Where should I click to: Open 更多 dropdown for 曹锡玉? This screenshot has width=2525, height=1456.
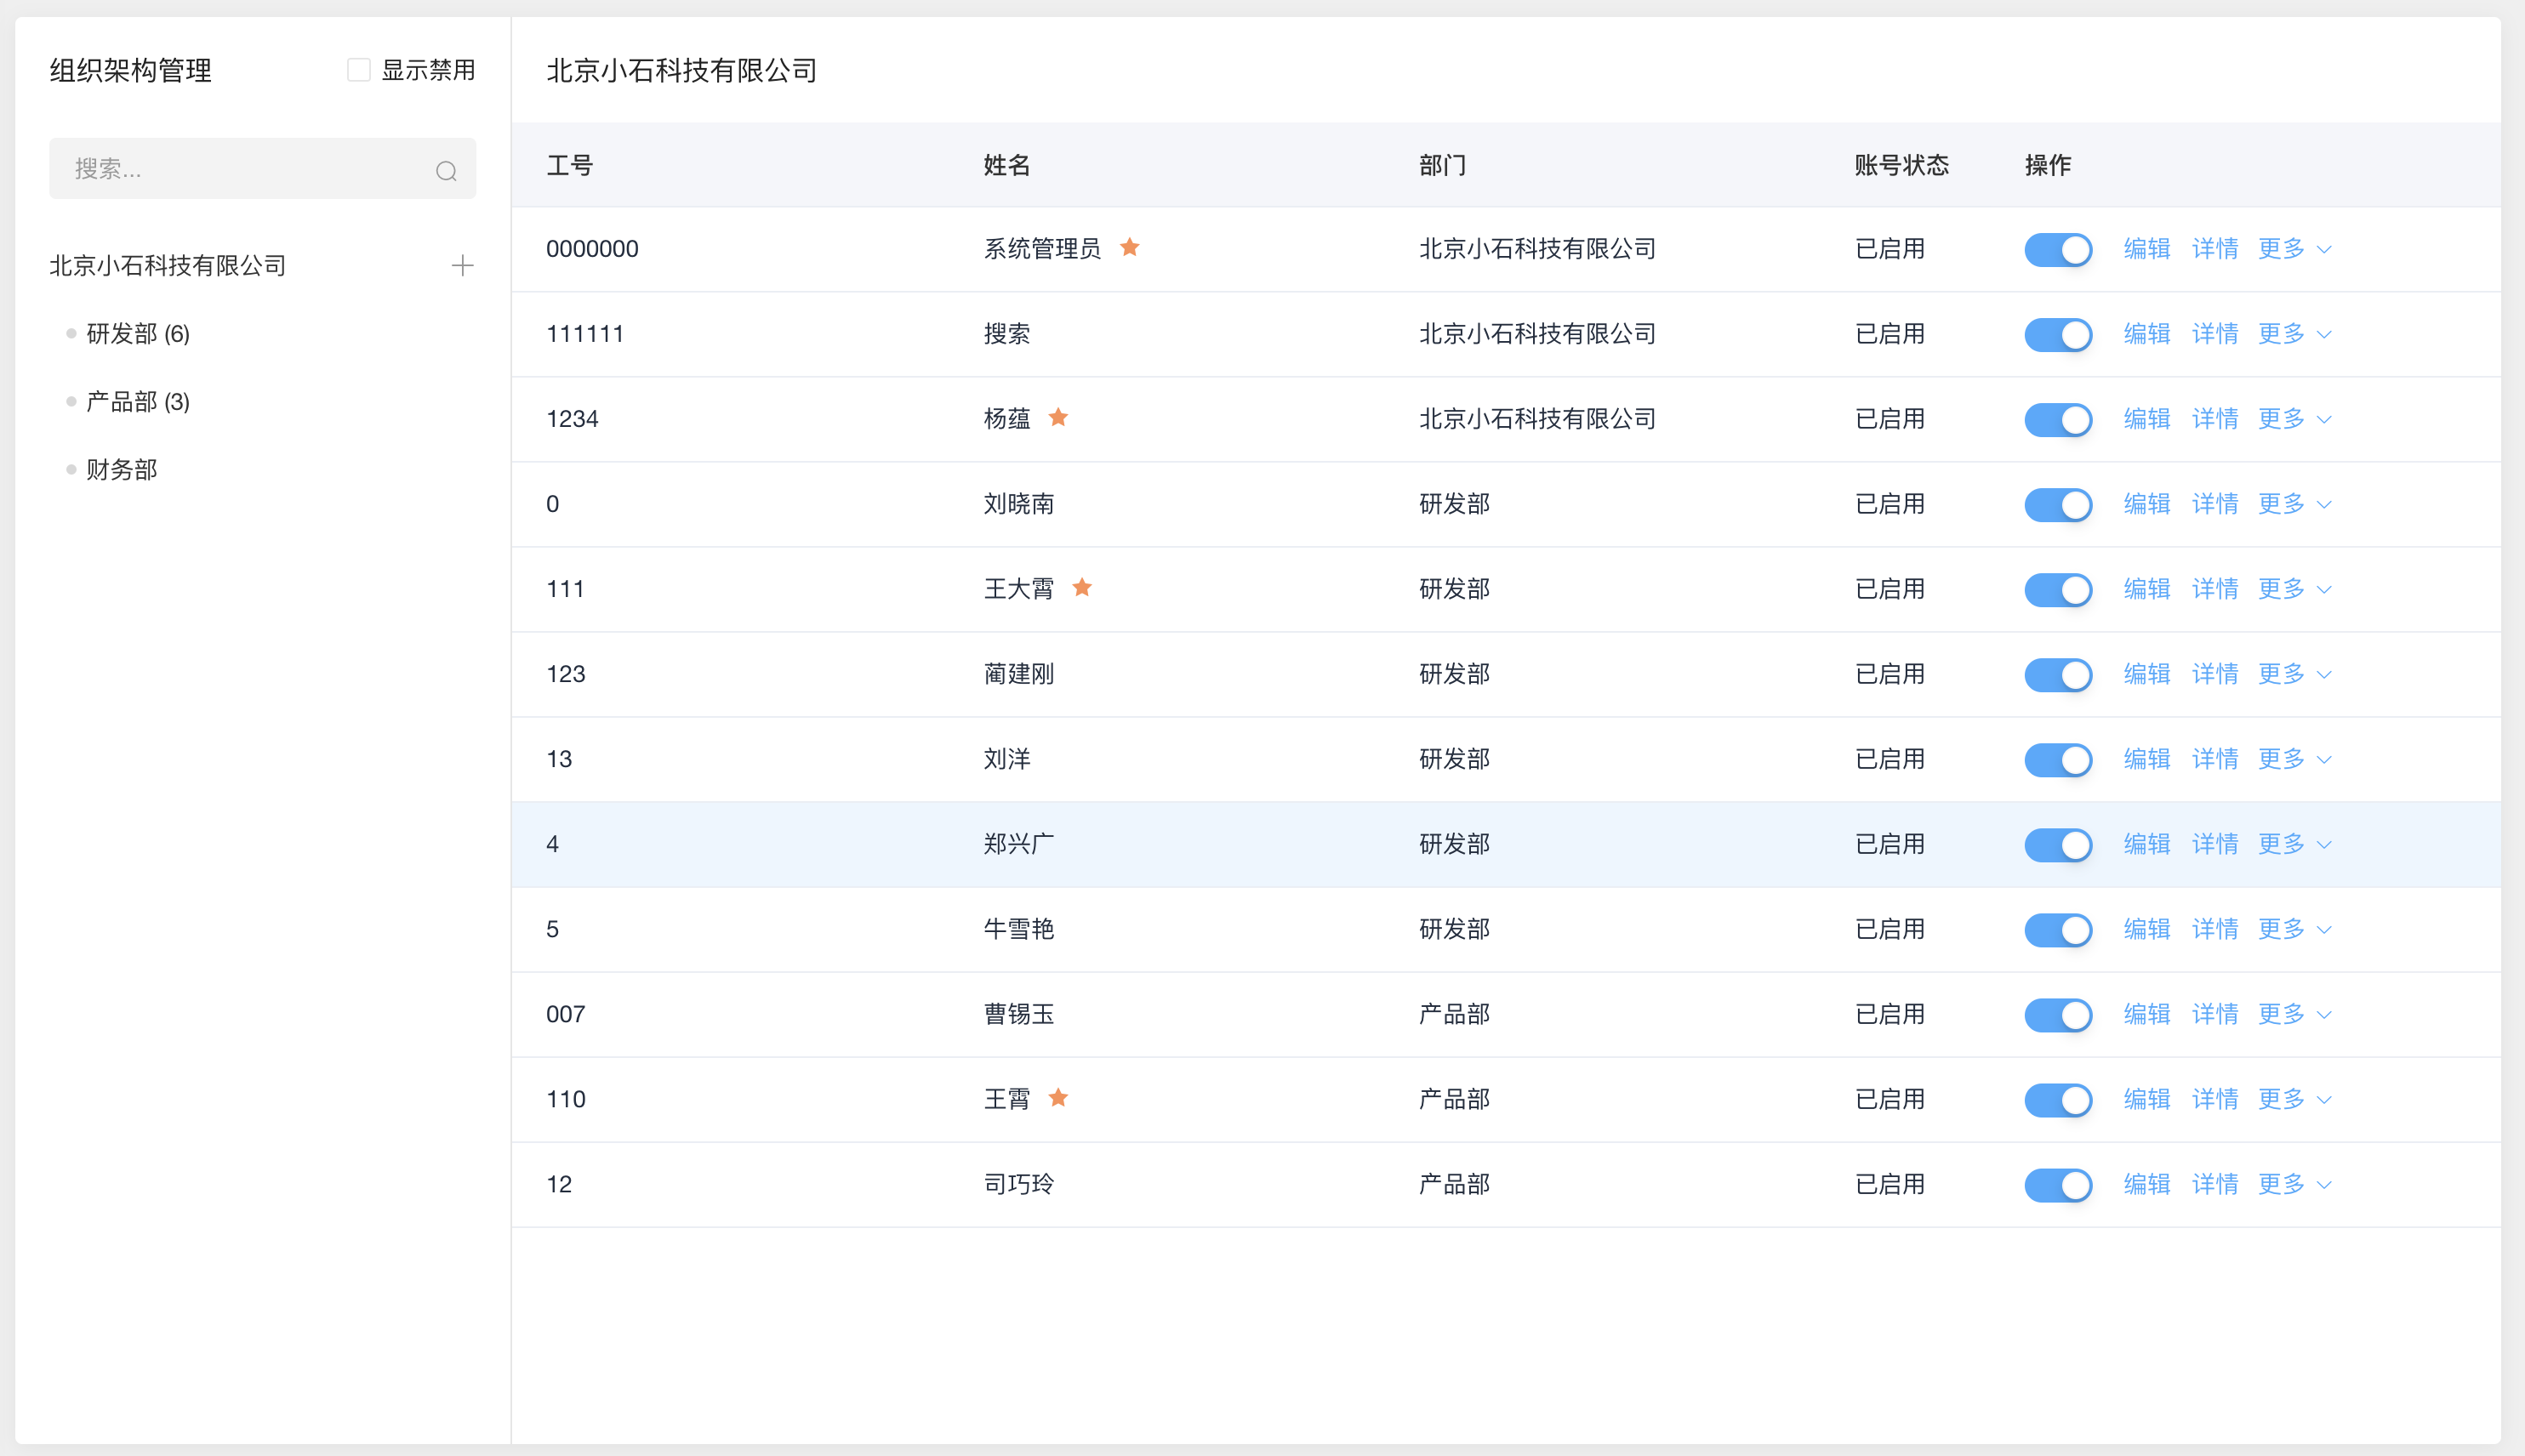pyautogui.click(x=2295, y=1014)
